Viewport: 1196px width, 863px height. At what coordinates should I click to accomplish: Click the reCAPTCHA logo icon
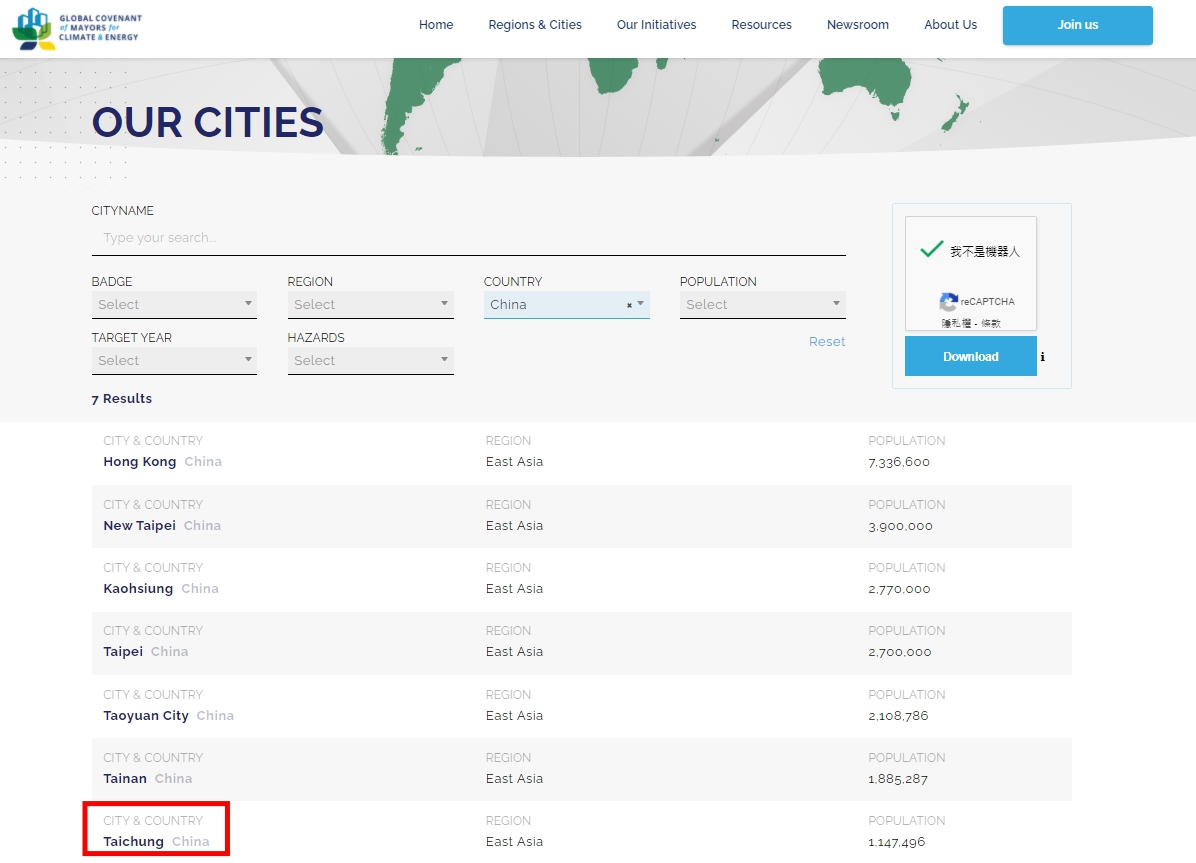point(948,301)
